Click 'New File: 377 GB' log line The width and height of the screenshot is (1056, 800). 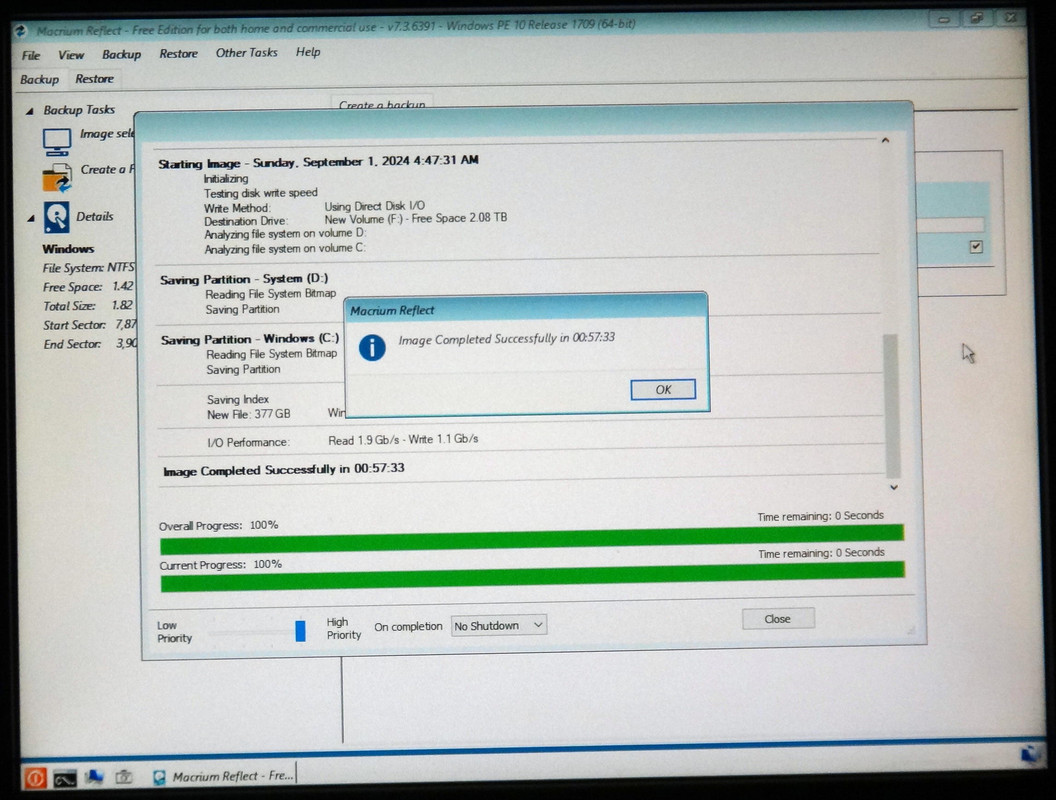[249, 414]
